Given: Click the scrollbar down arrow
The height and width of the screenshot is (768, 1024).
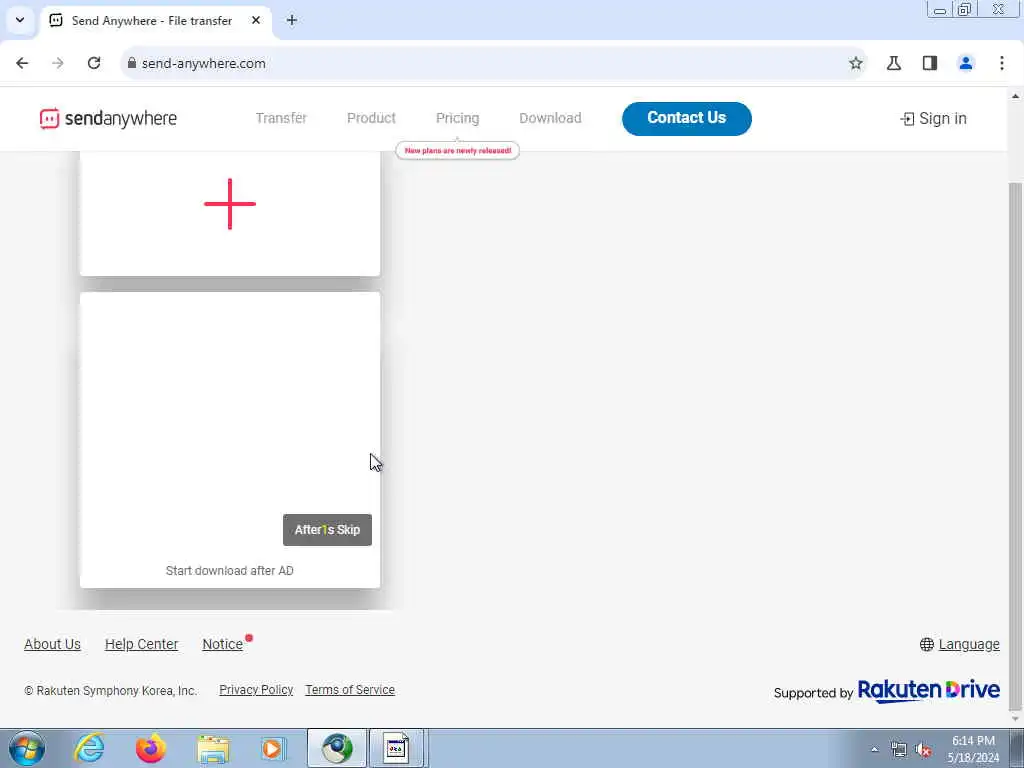Looking at the screenshot, I should pos(1015,719).
